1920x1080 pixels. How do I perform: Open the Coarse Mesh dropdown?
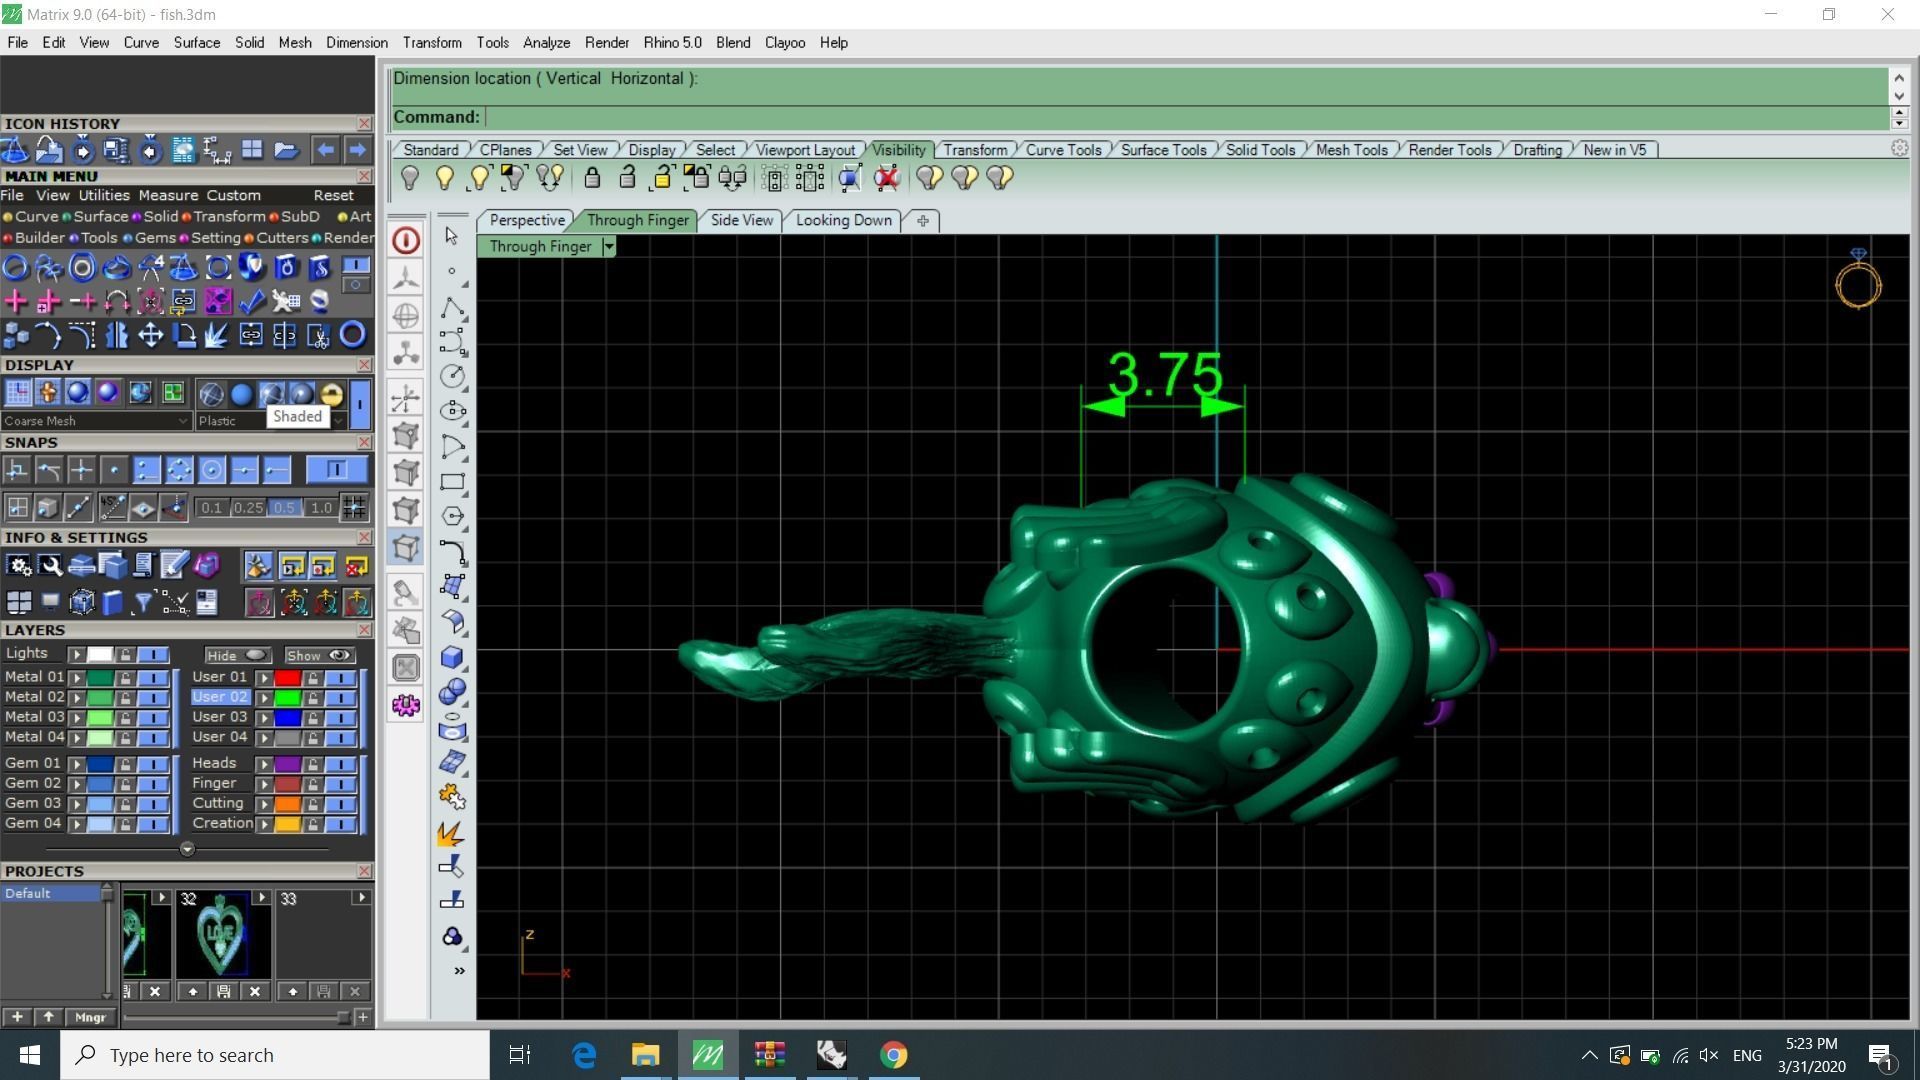(96, 421)
